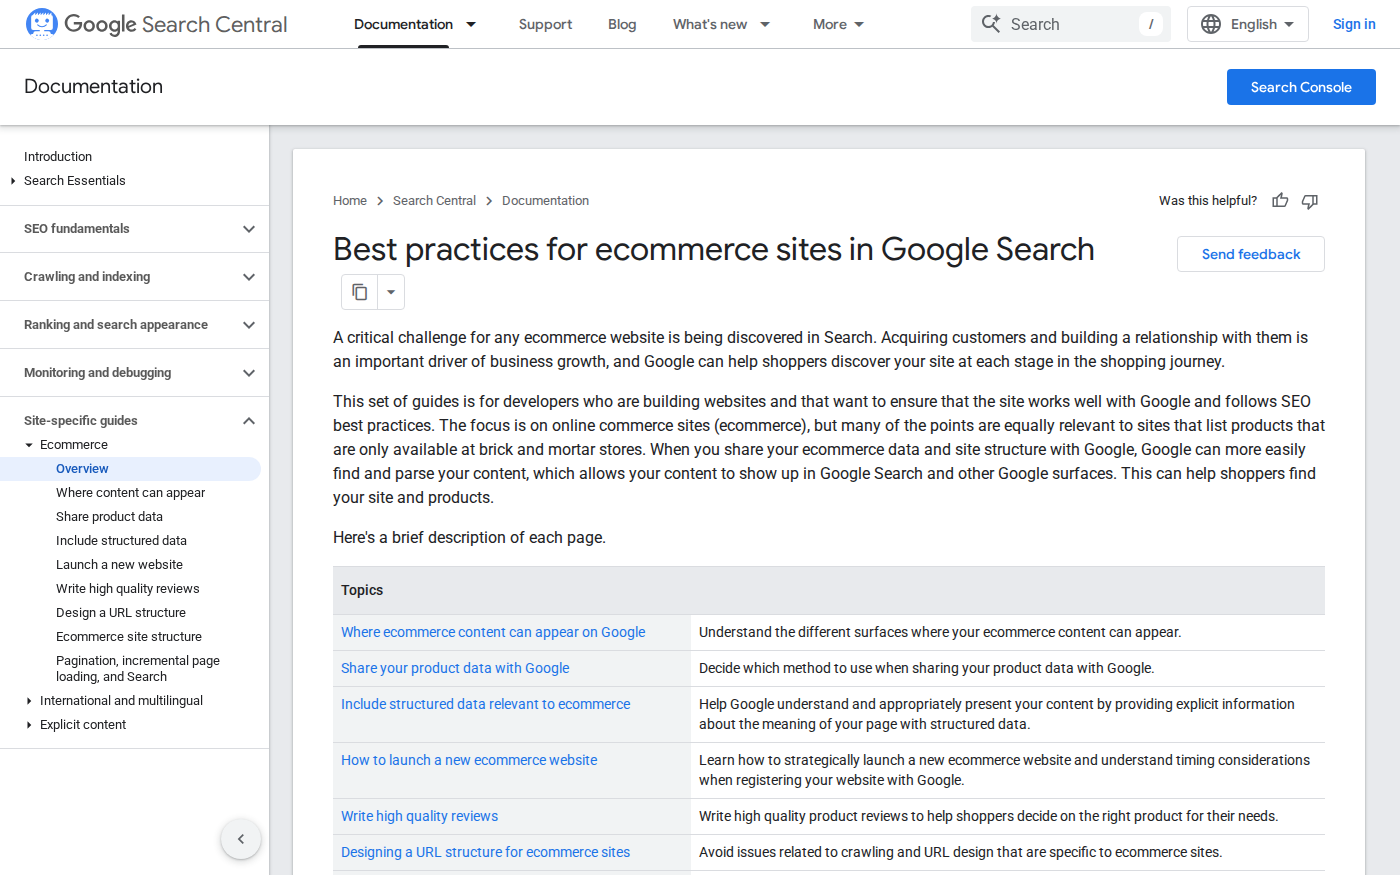This screenshot has height=875, width=1400.
Task: Click in the Search input field
Action: coord(1070,24)
